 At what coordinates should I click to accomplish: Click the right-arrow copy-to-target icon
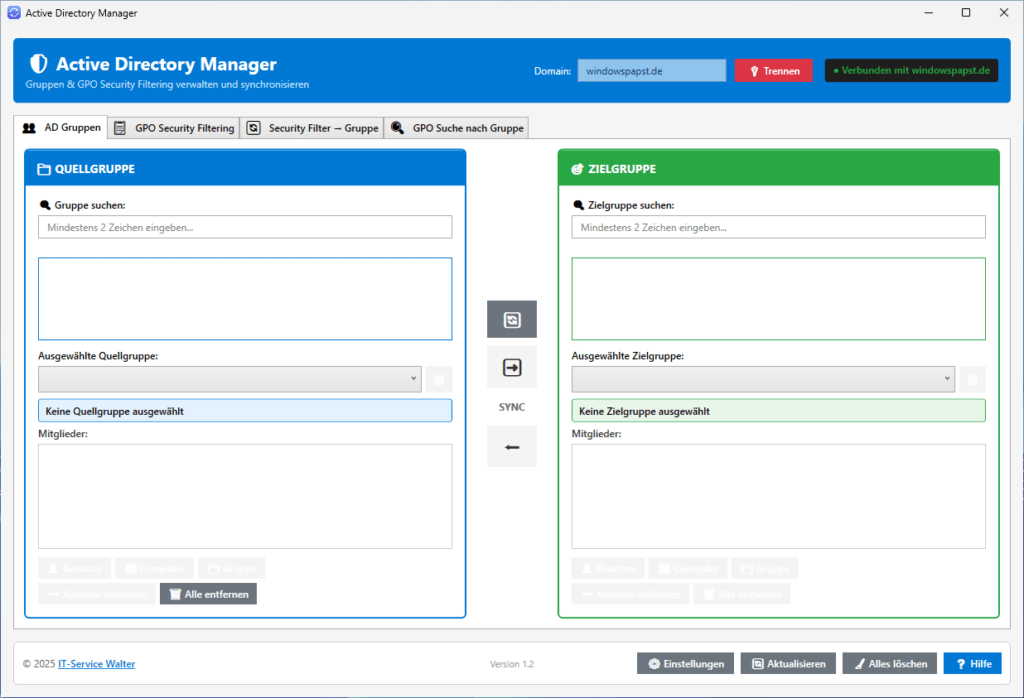click(x=512, y=368)
